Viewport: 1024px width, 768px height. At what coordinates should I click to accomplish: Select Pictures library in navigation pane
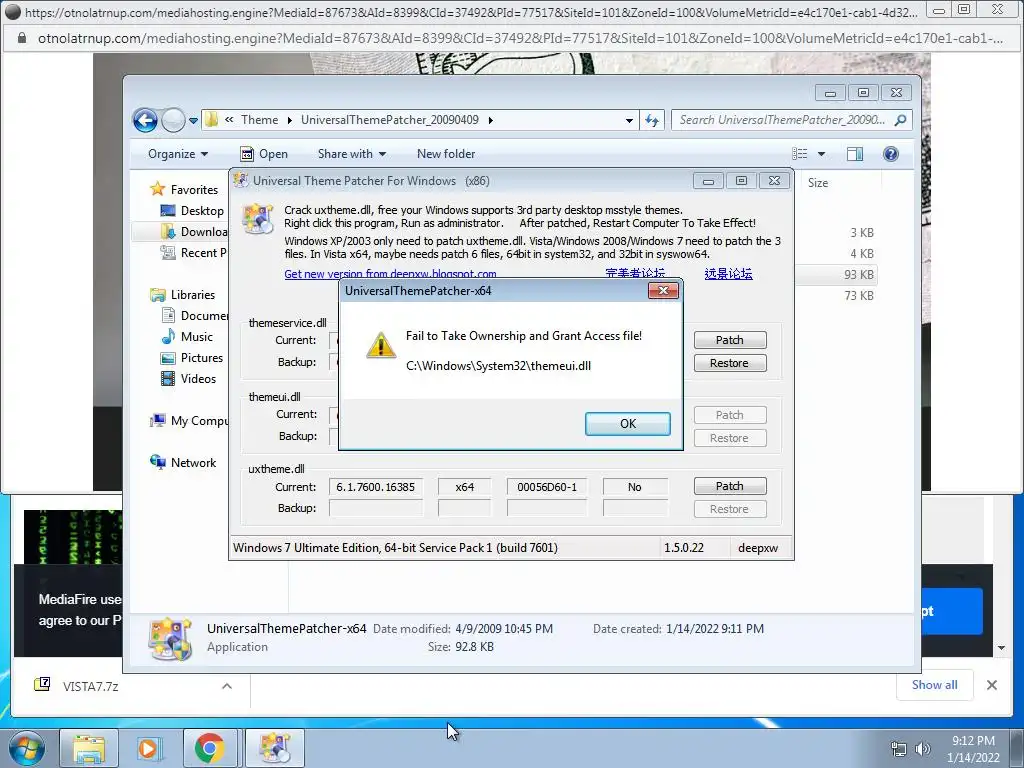(x=202, y=358)
